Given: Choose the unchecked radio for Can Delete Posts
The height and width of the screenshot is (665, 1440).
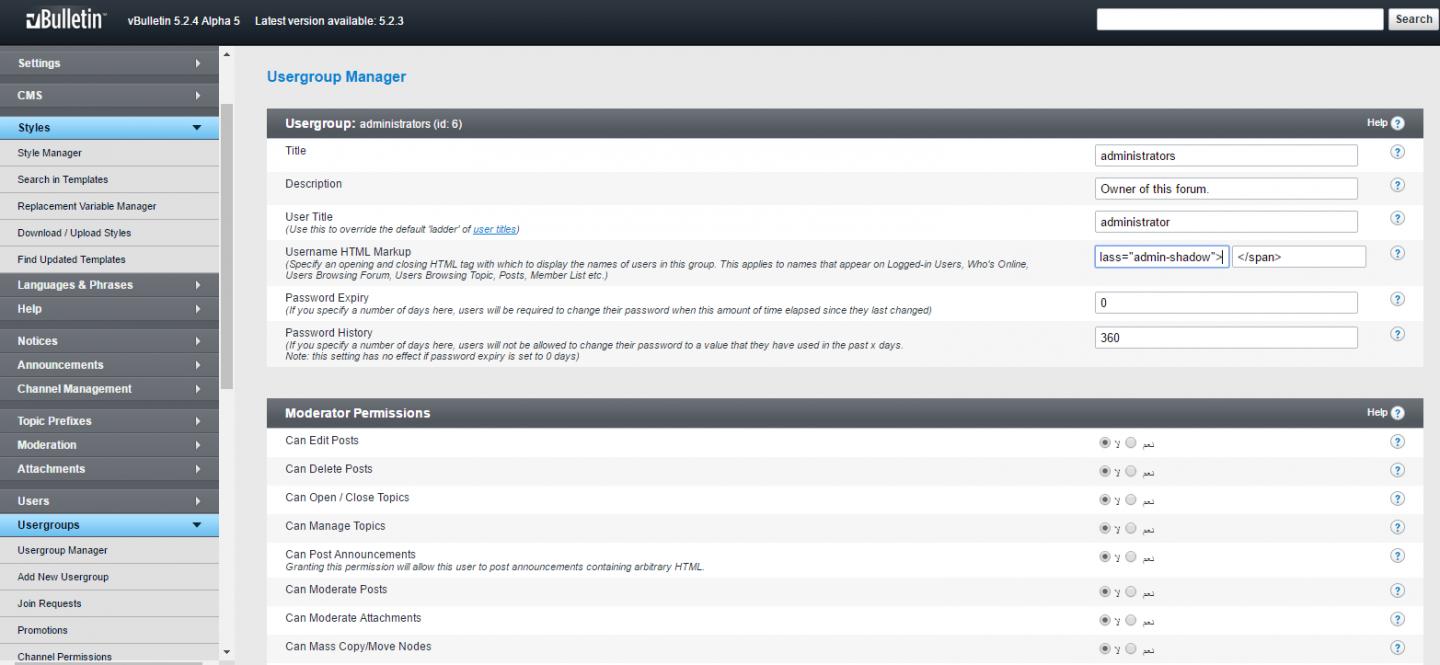Looking at the screenshot, I should tap(1131, 470).
